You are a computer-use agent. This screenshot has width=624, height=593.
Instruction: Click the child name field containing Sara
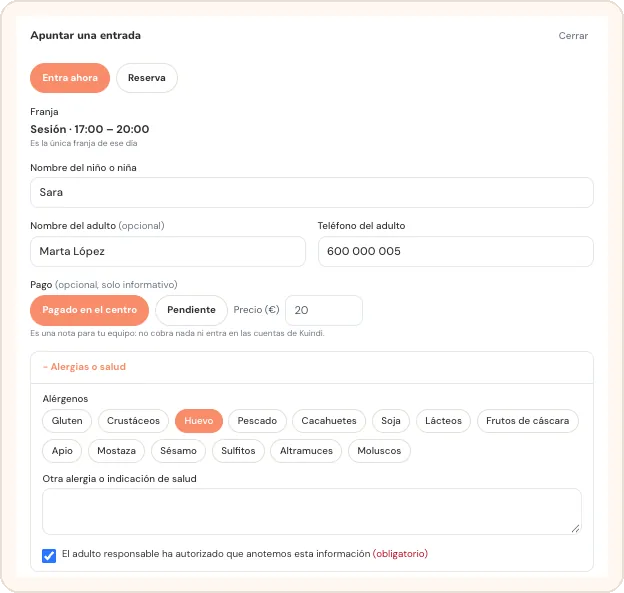pos(312,192)
